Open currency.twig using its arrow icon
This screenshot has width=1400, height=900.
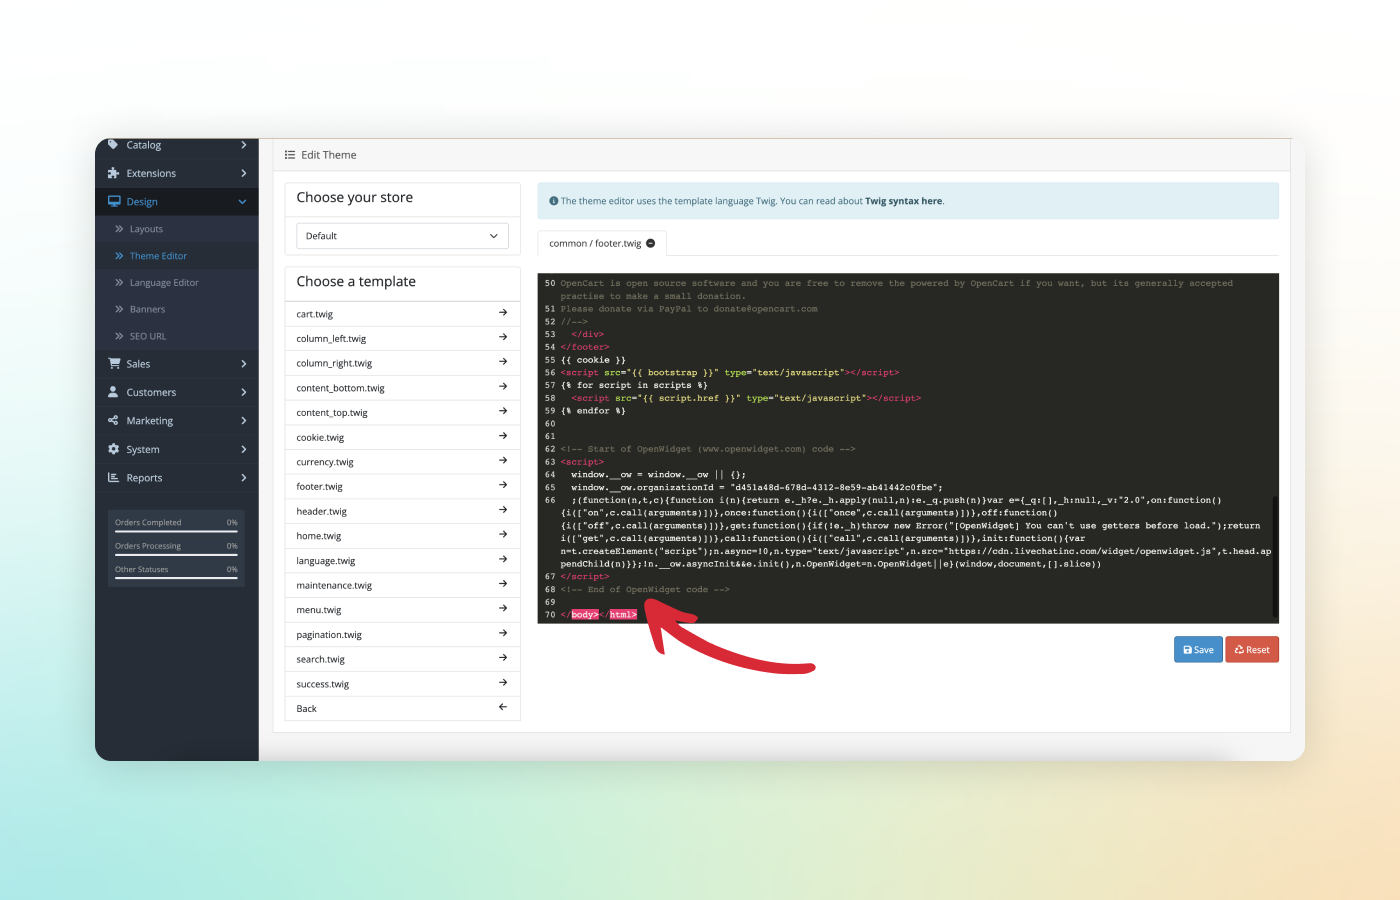[x=503, y=461]
